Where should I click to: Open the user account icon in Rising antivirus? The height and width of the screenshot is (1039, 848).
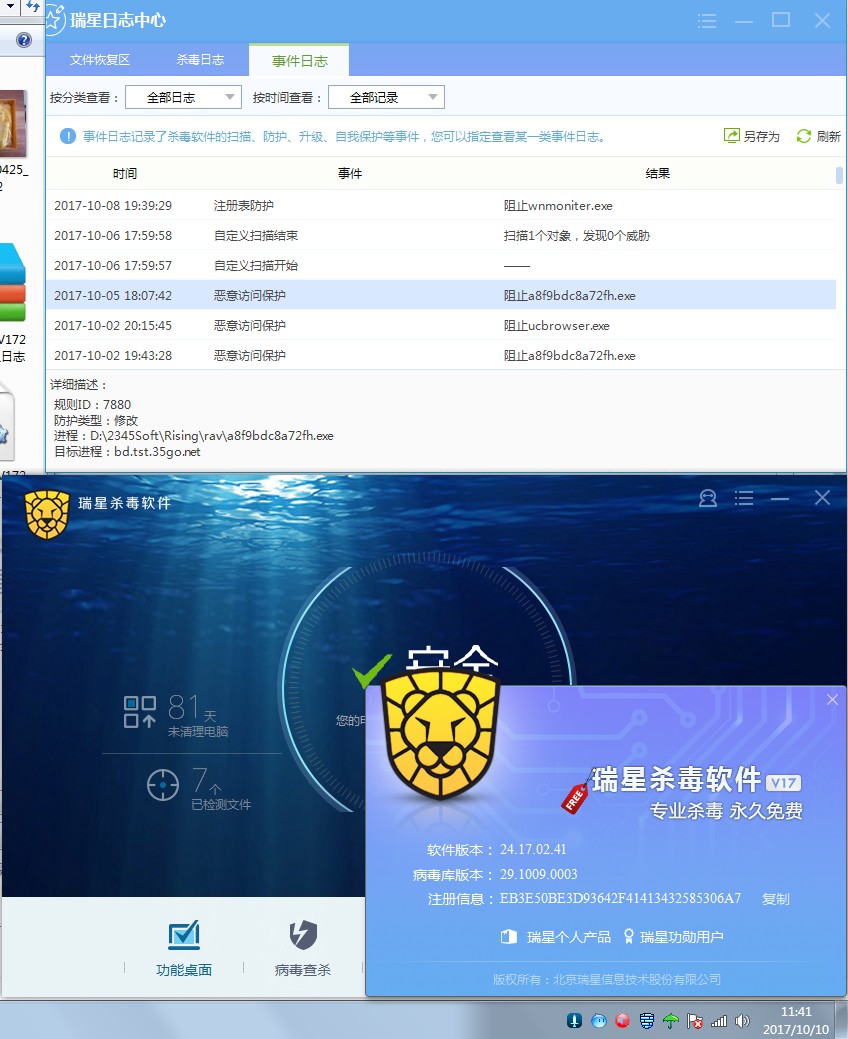pyautogui.click(x=708, y=498)
